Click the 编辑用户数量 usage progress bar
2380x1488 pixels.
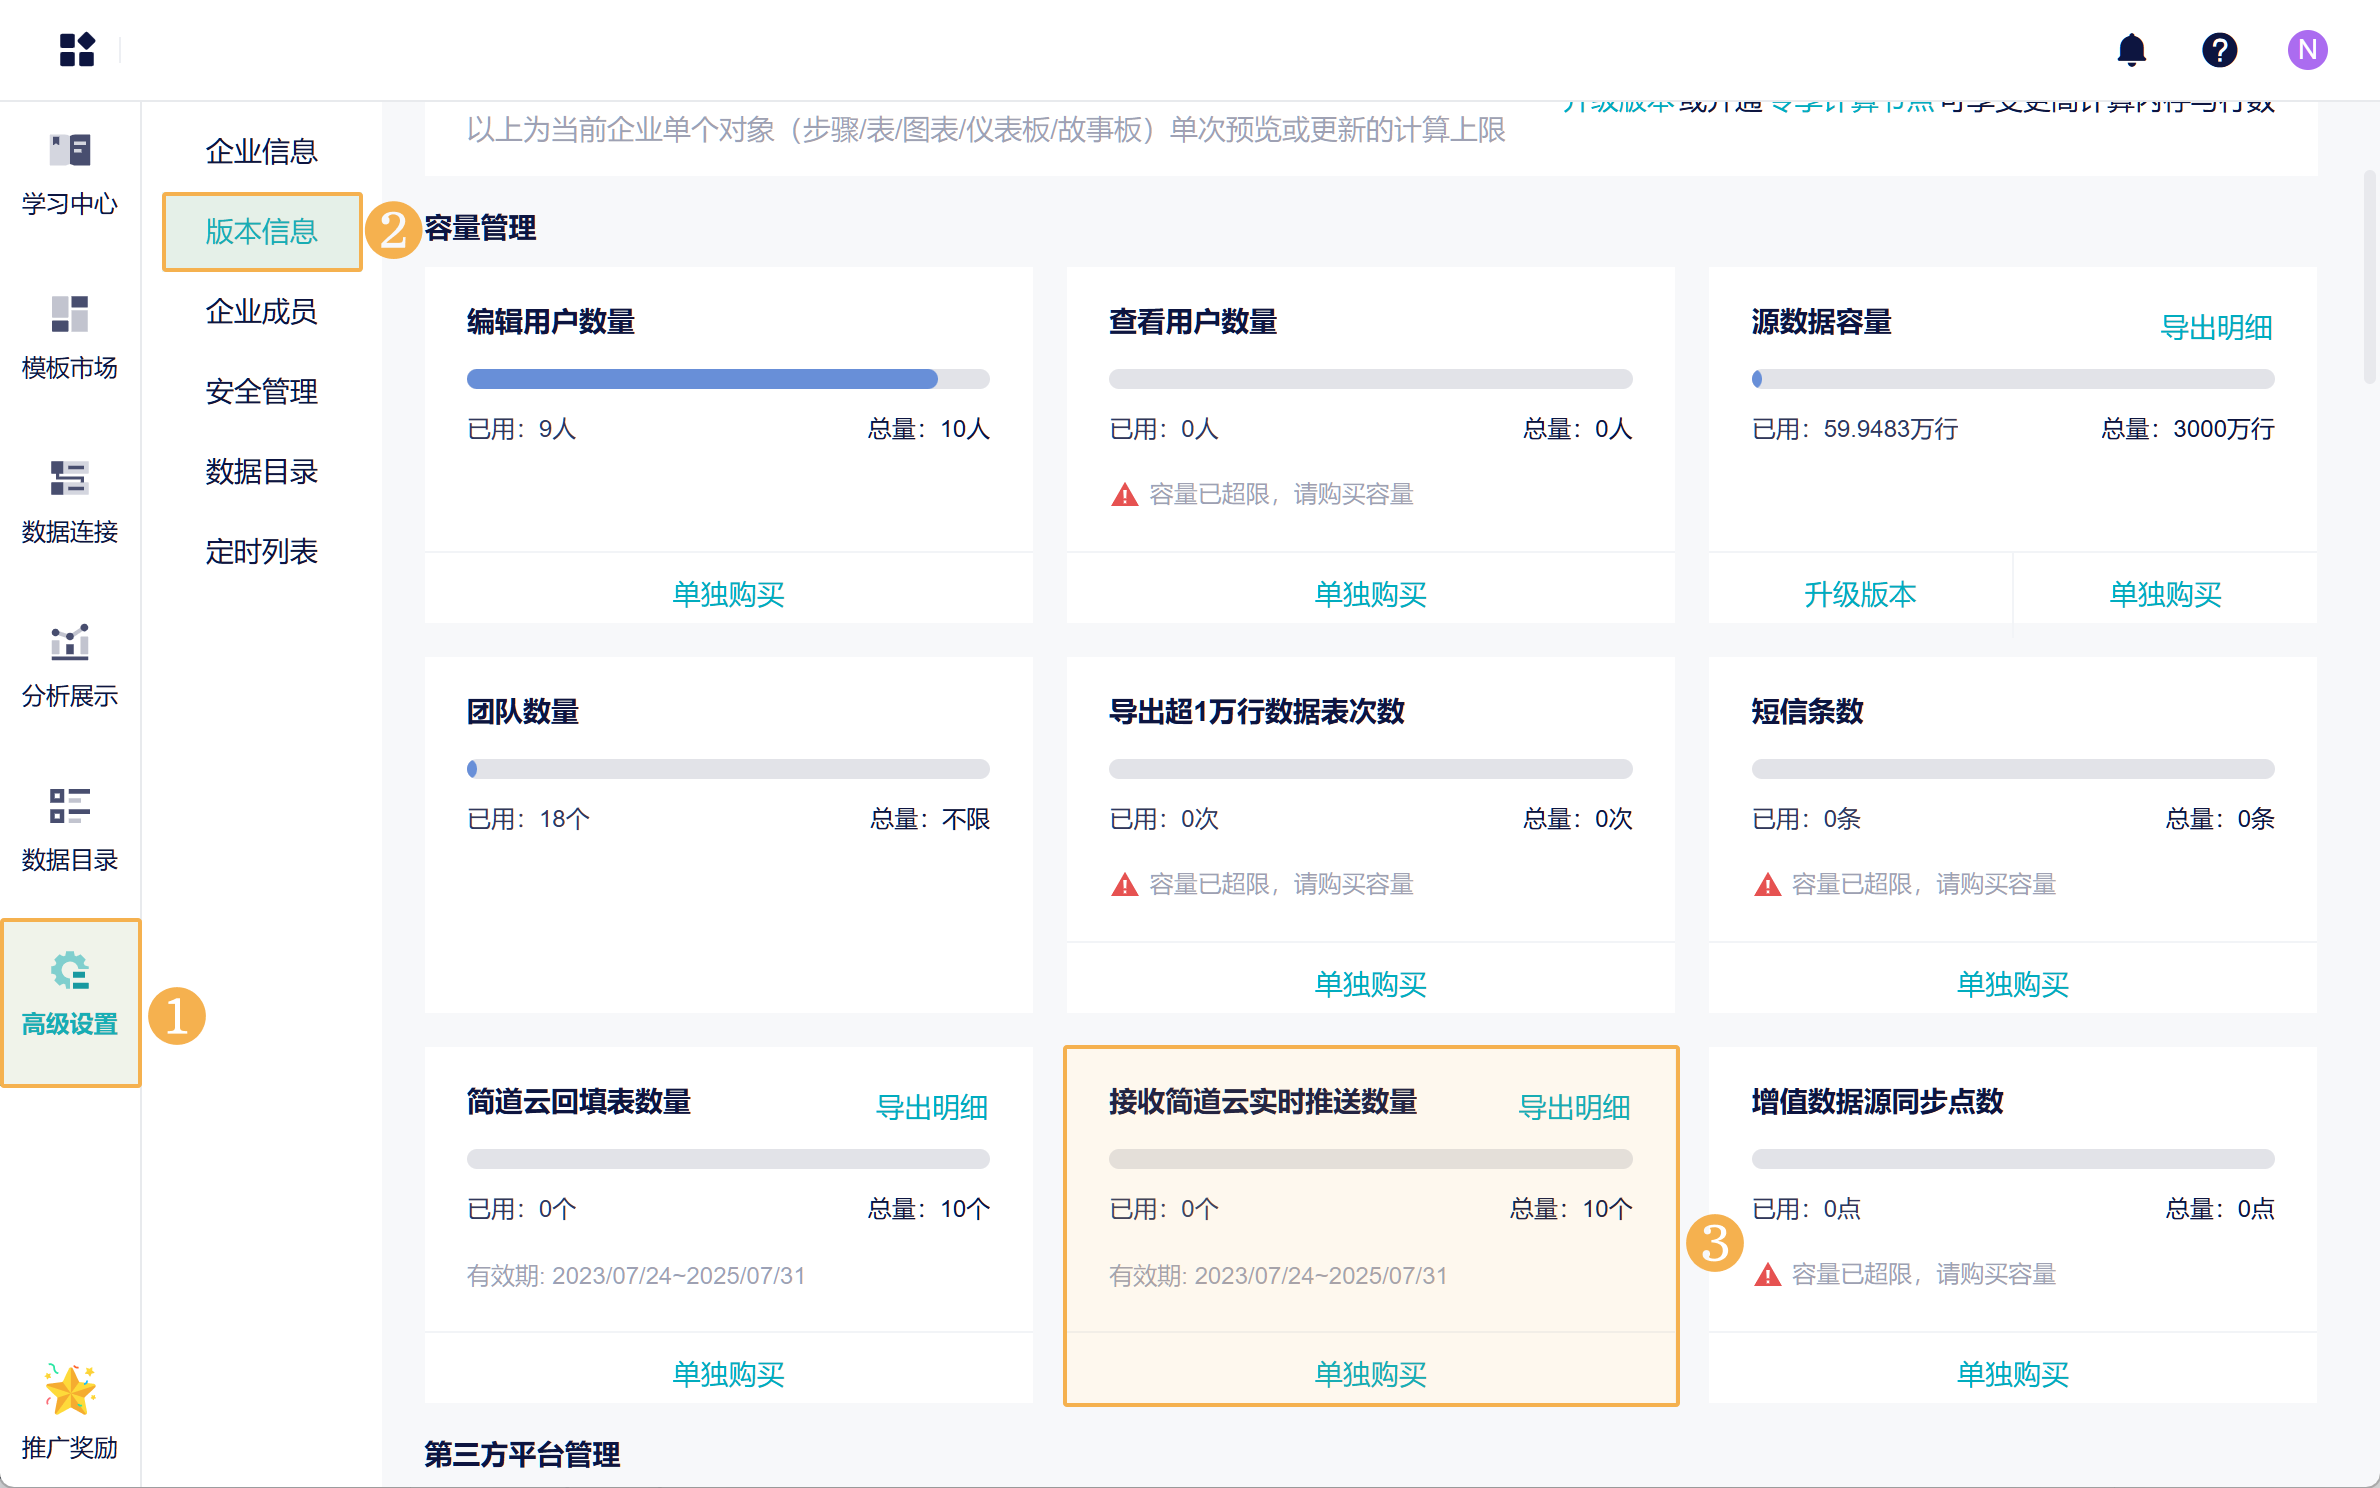(x=728, y=379)
